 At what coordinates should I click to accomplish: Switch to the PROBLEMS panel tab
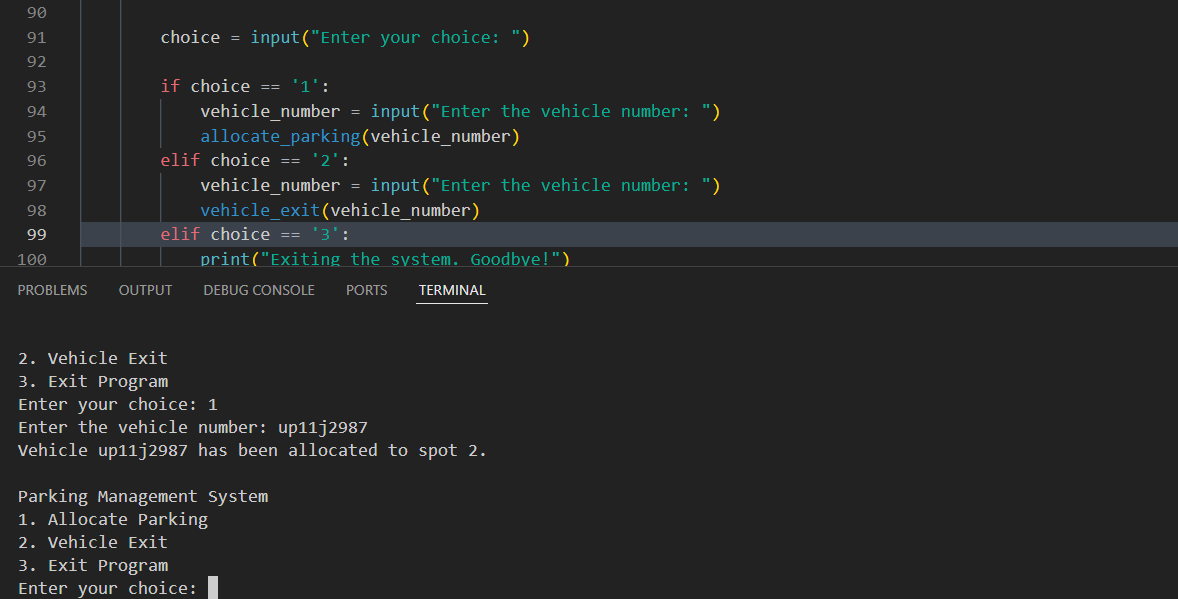pyautogui.click(x=52, y=290)
